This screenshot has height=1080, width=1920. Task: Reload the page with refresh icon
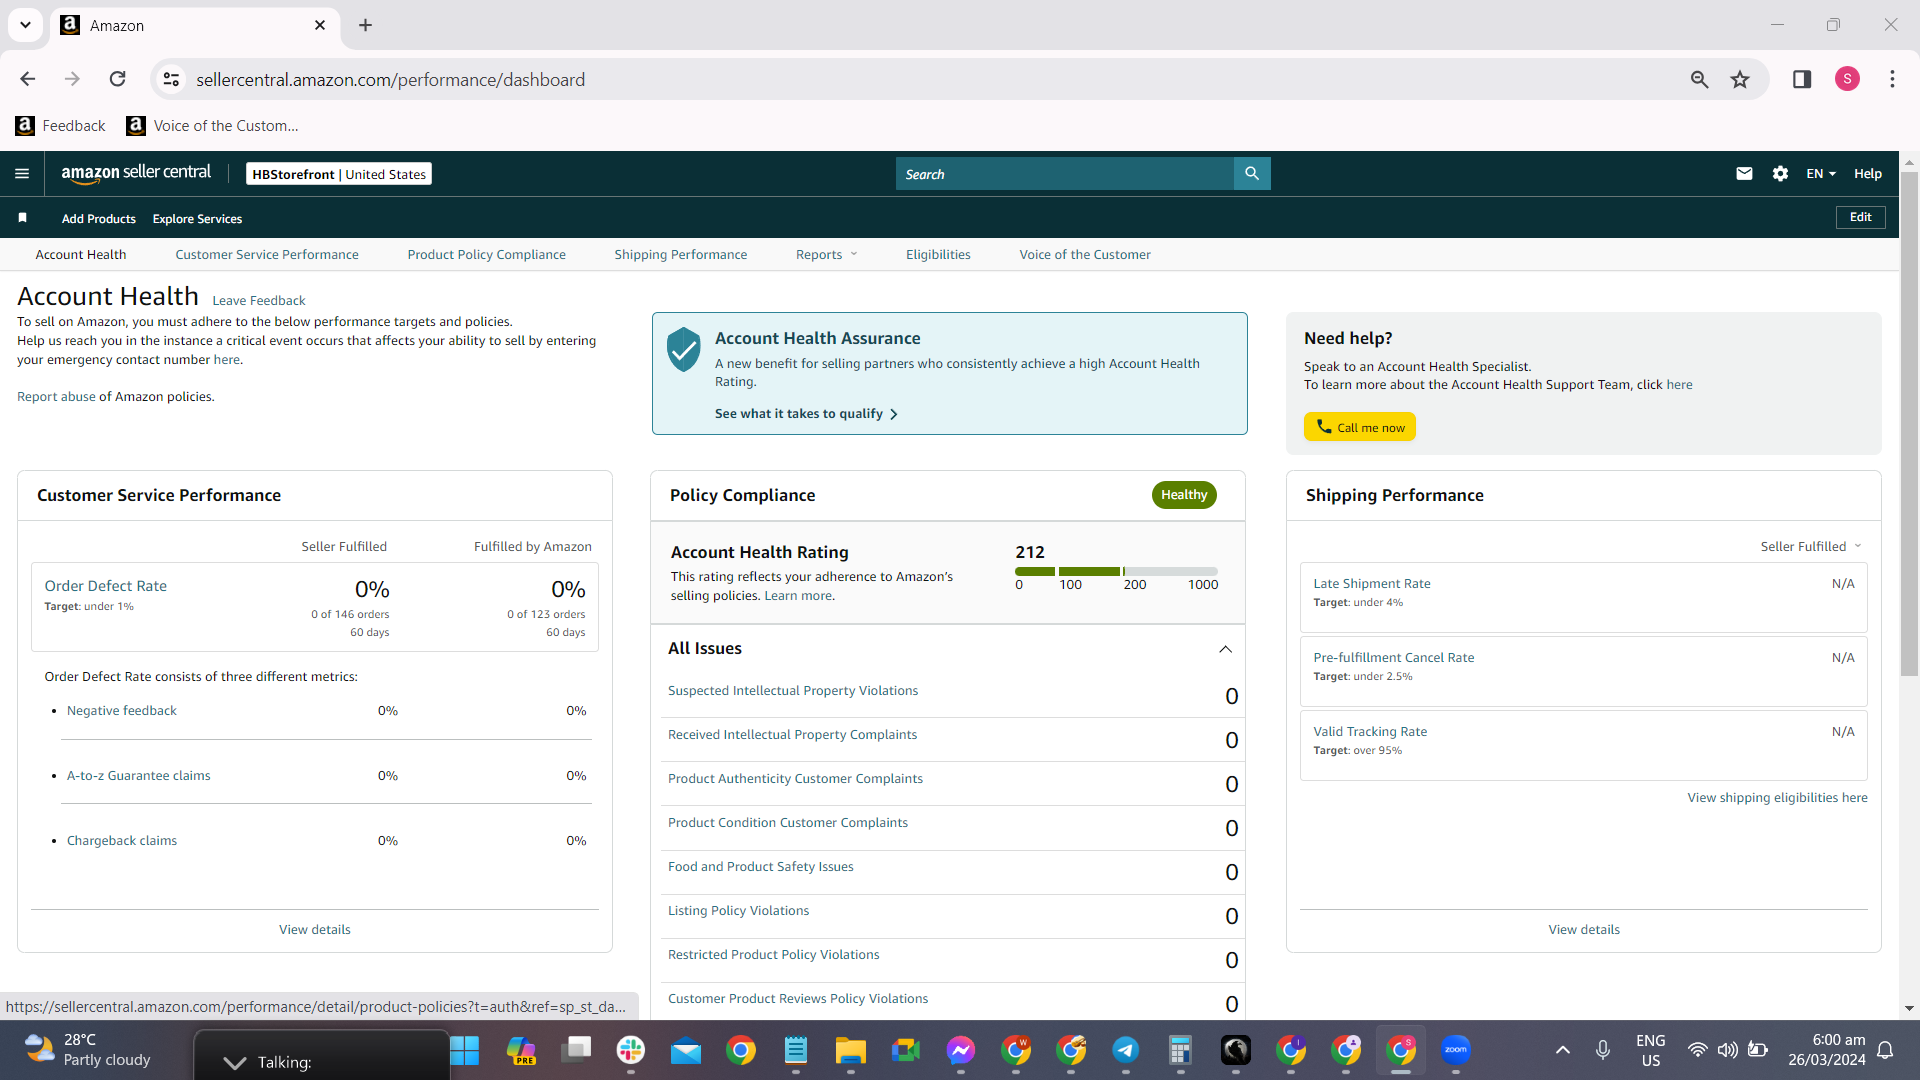click(x=118, y=79)
